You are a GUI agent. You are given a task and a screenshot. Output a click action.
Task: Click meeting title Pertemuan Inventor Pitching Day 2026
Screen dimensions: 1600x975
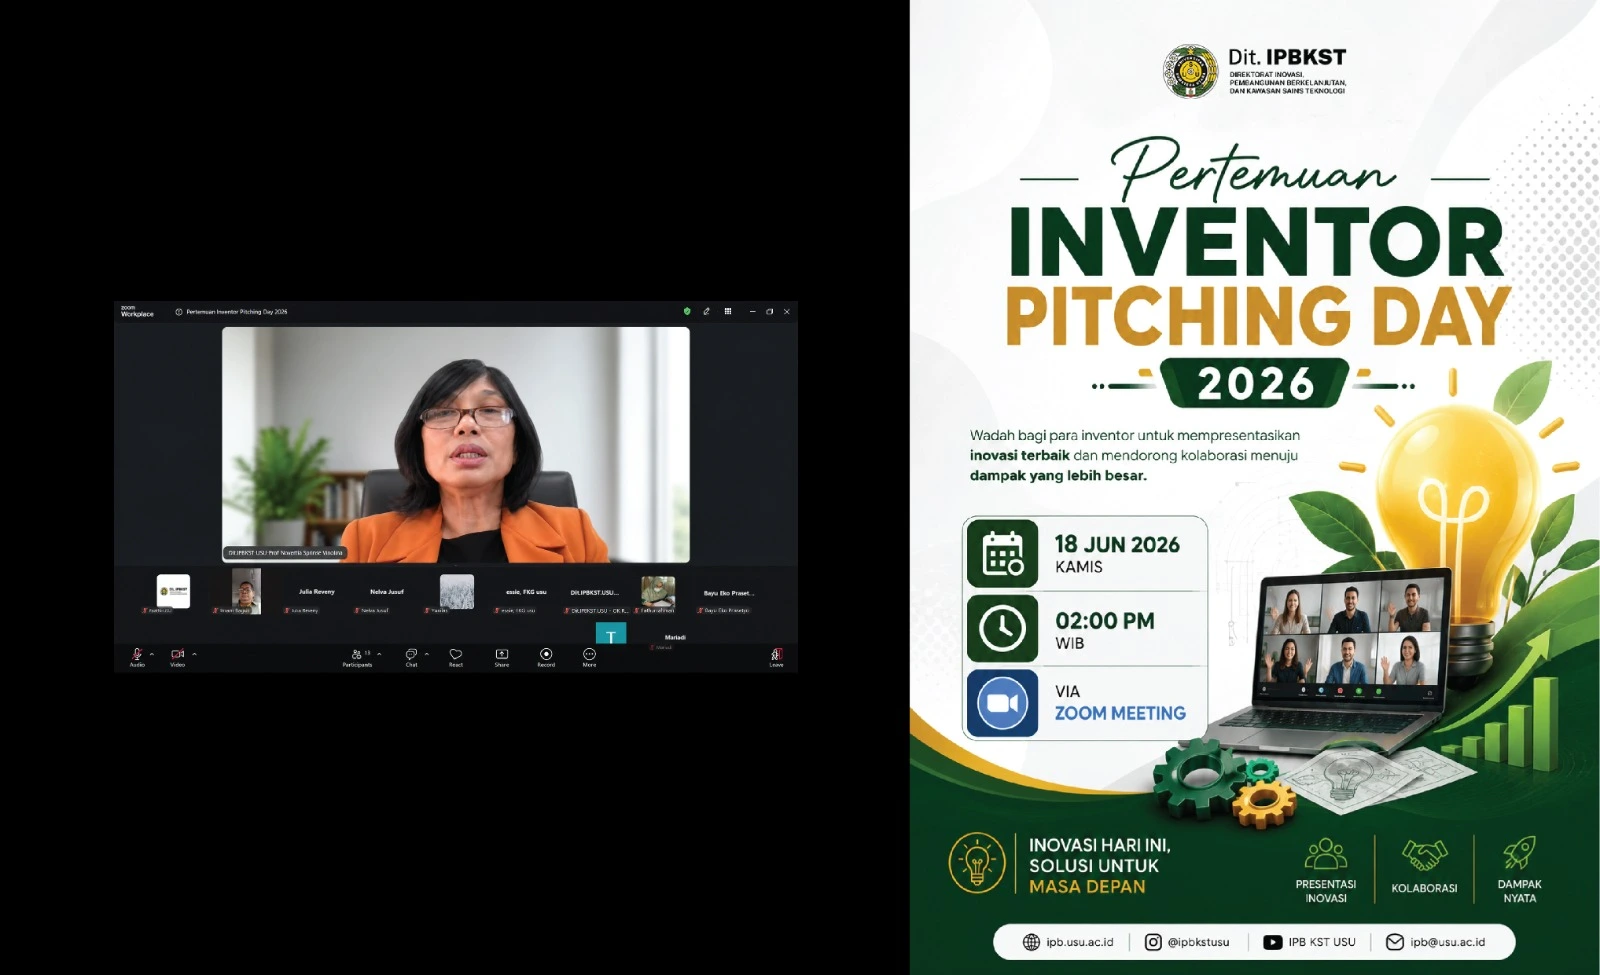[236, 312]
